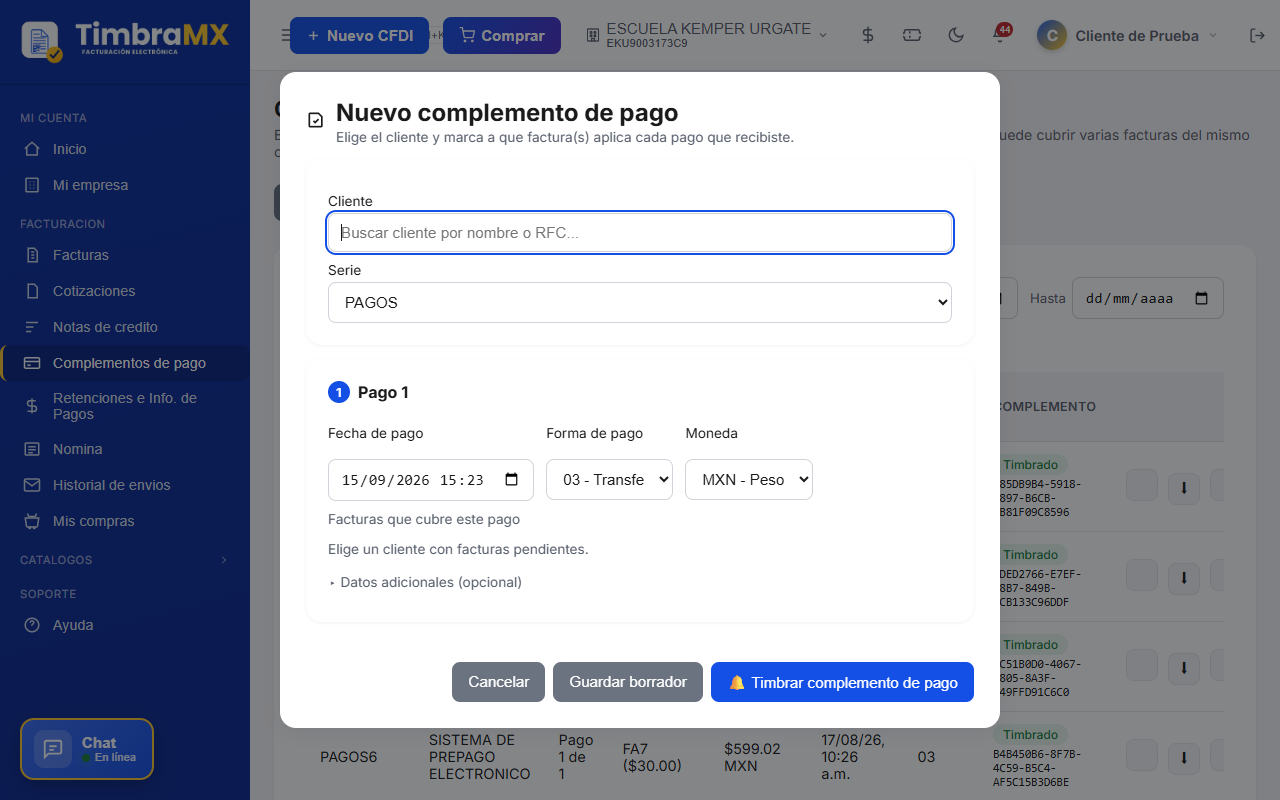
Task: Open Historial de envios sidebar item
Action: [x=124, y=485]
